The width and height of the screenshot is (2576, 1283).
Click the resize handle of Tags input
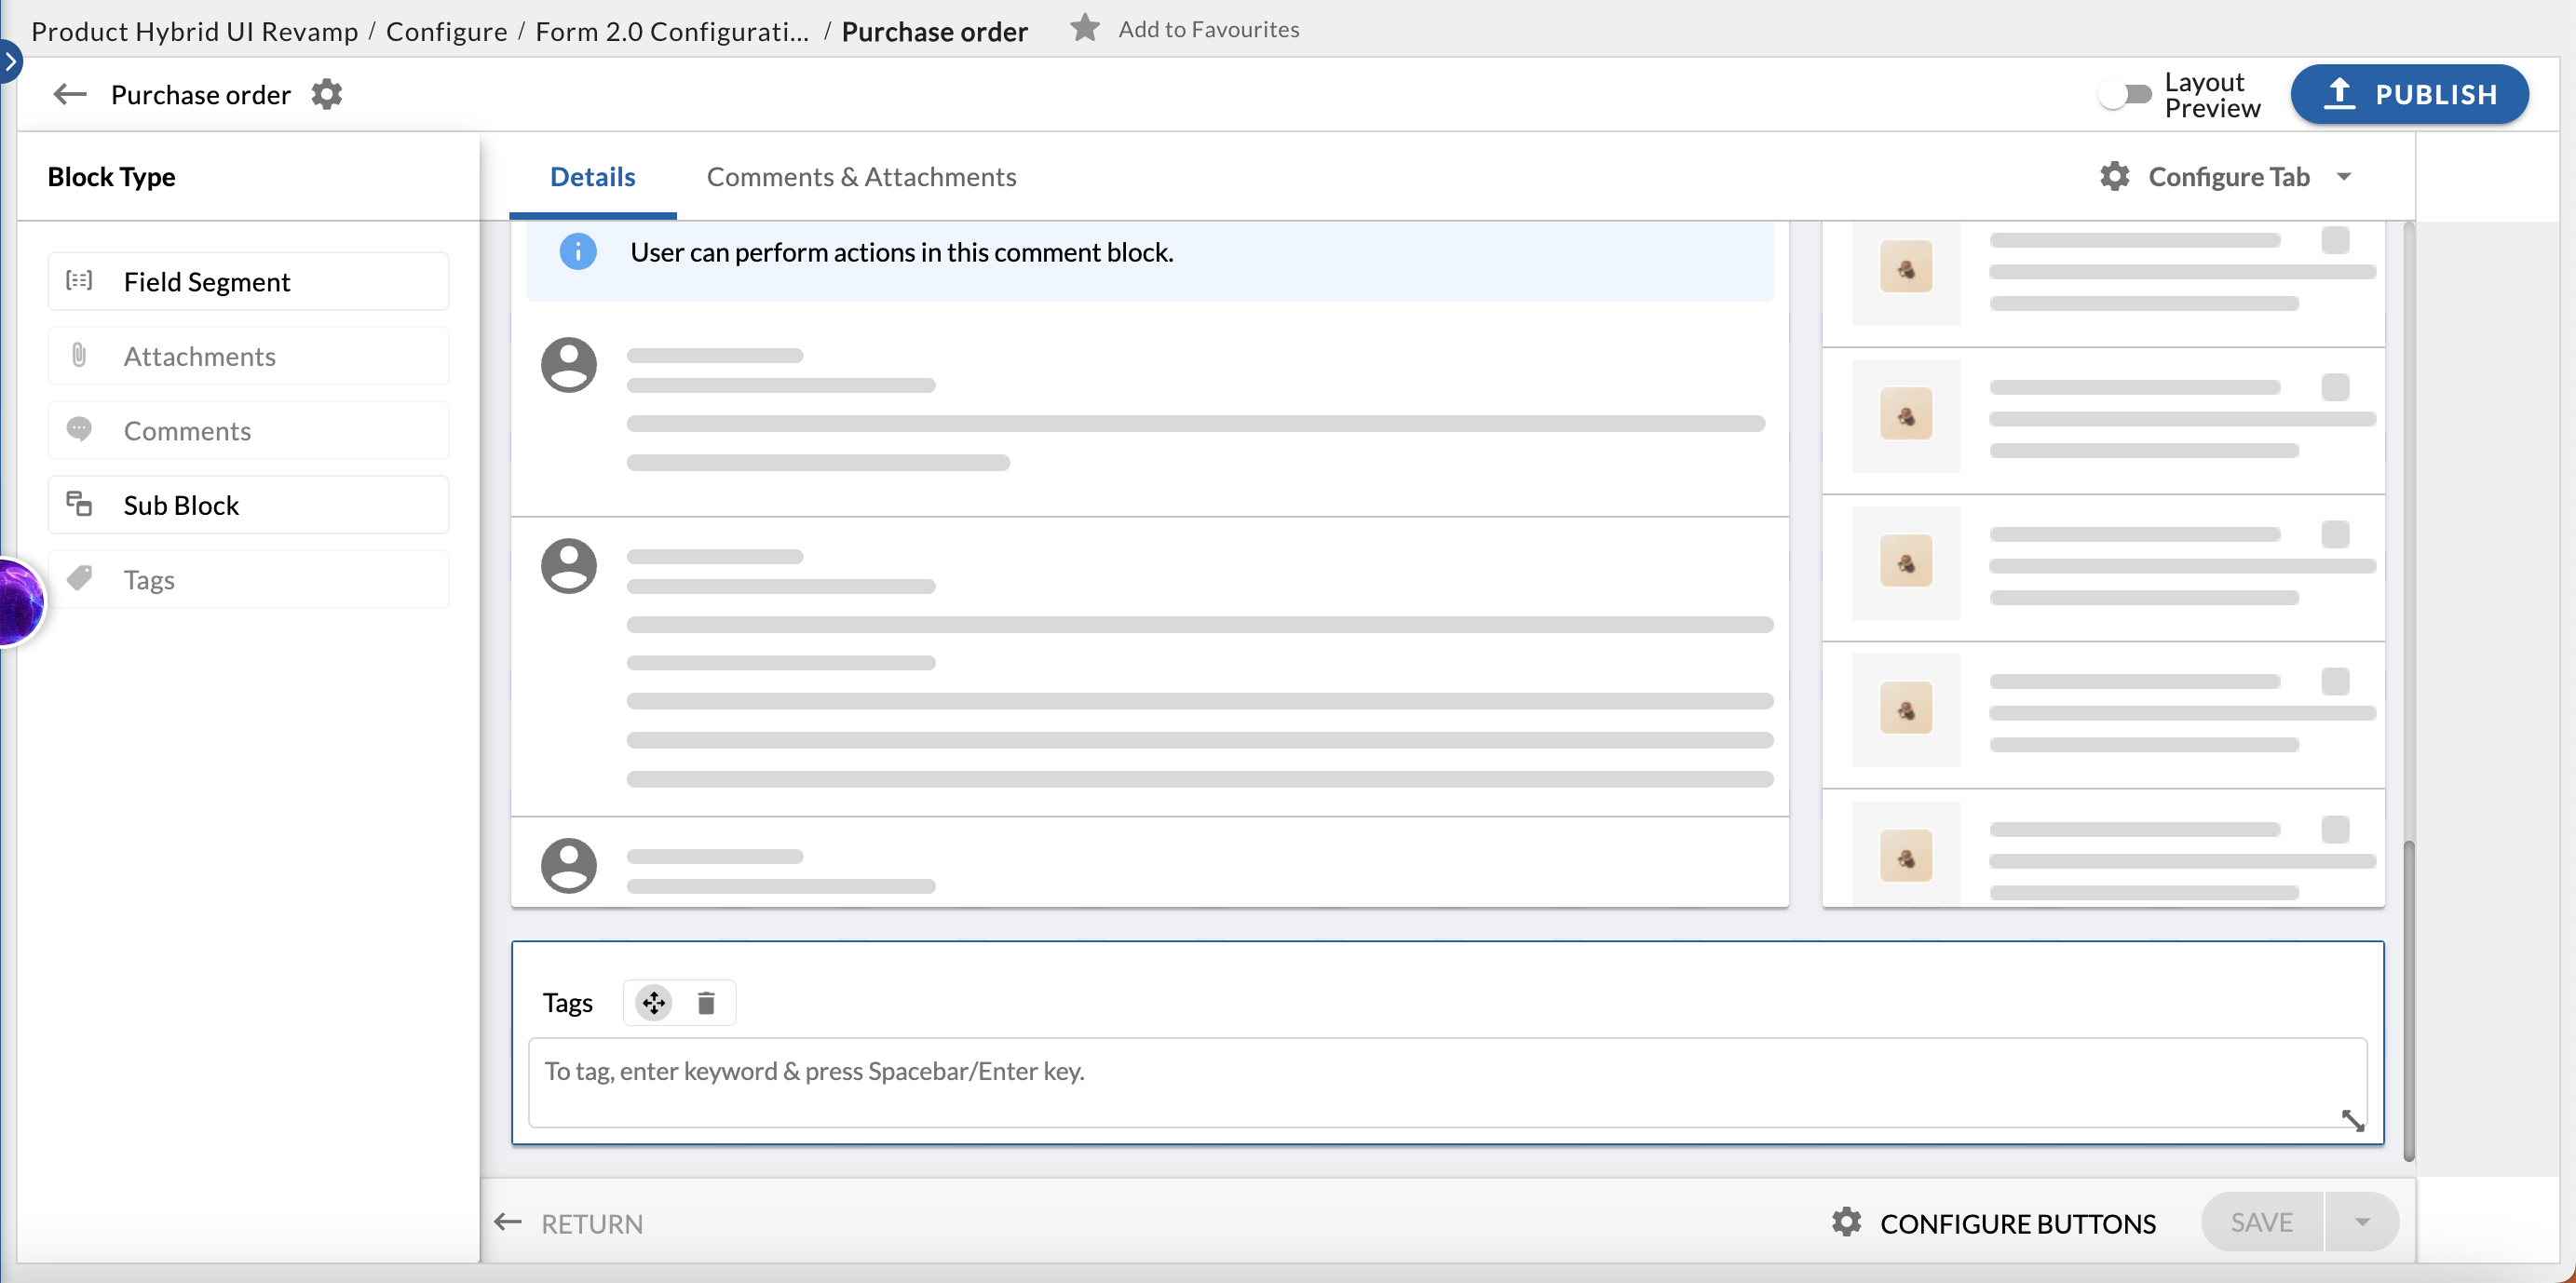coord(2352,1120)
